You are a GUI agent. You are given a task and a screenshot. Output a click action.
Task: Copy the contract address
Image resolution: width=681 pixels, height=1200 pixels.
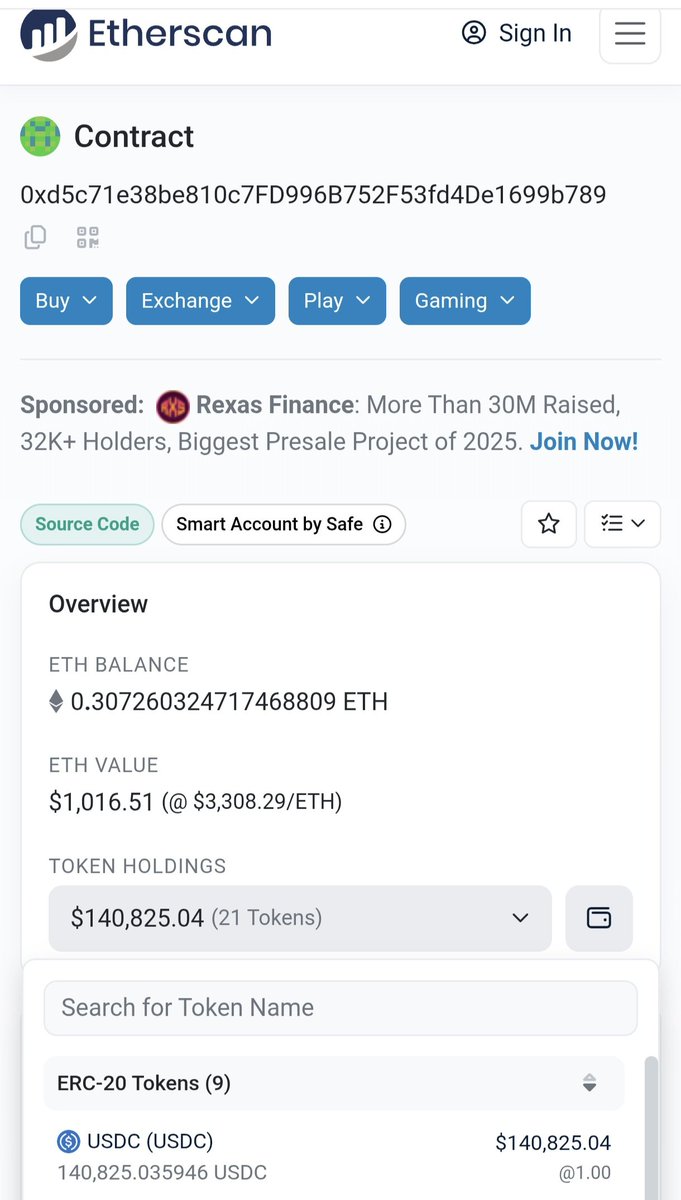tap(35, 237)
